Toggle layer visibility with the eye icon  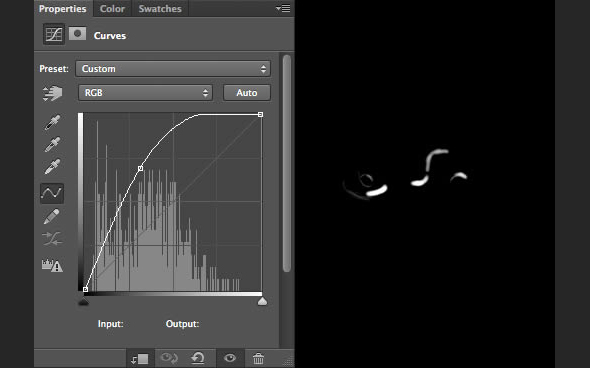coord(230,358)
